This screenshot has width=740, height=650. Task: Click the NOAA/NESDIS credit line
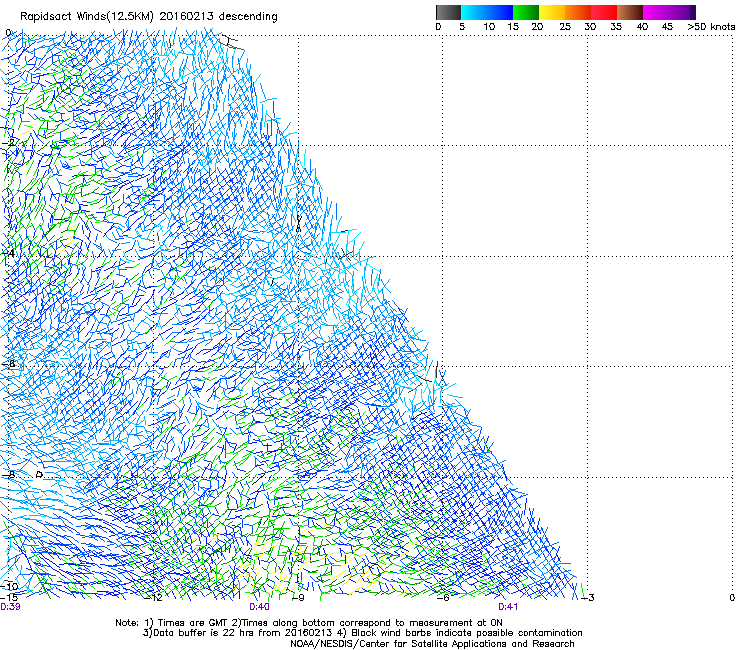pyautogui.click(x=432, y=644)
